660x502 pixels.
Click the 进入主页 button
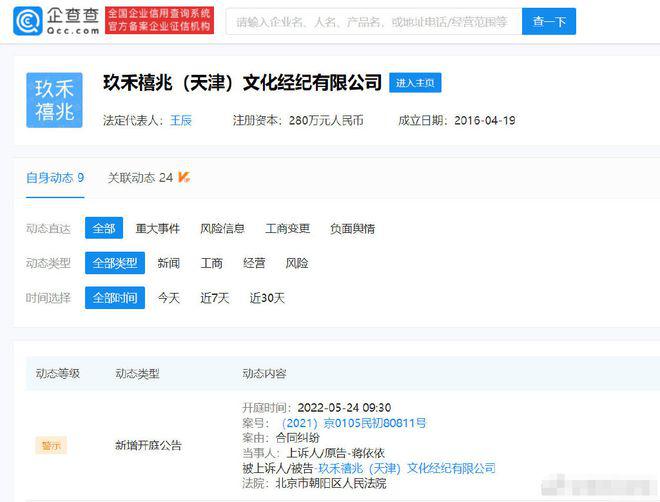tap(415, 83)
